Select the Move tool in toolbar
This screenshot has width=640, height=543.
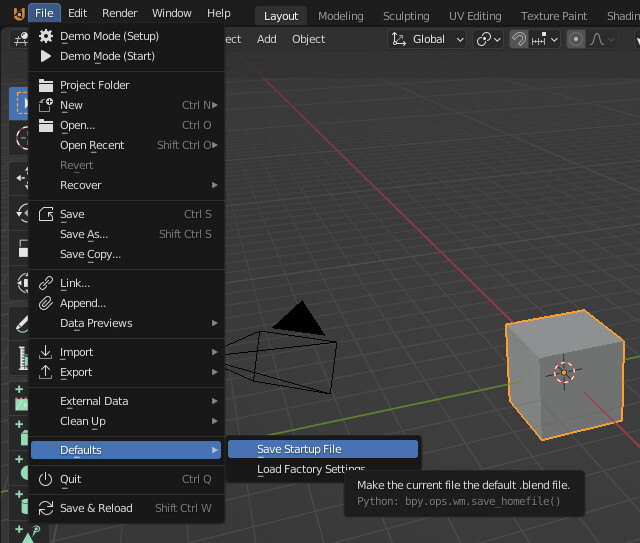pos(19,178)
